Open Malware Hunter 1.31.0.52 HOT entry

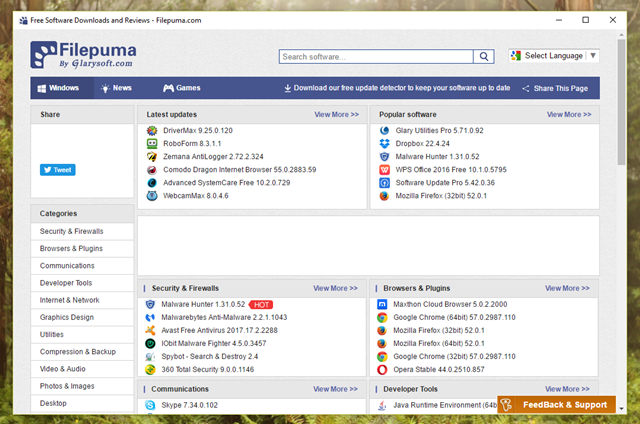[203, 304]
